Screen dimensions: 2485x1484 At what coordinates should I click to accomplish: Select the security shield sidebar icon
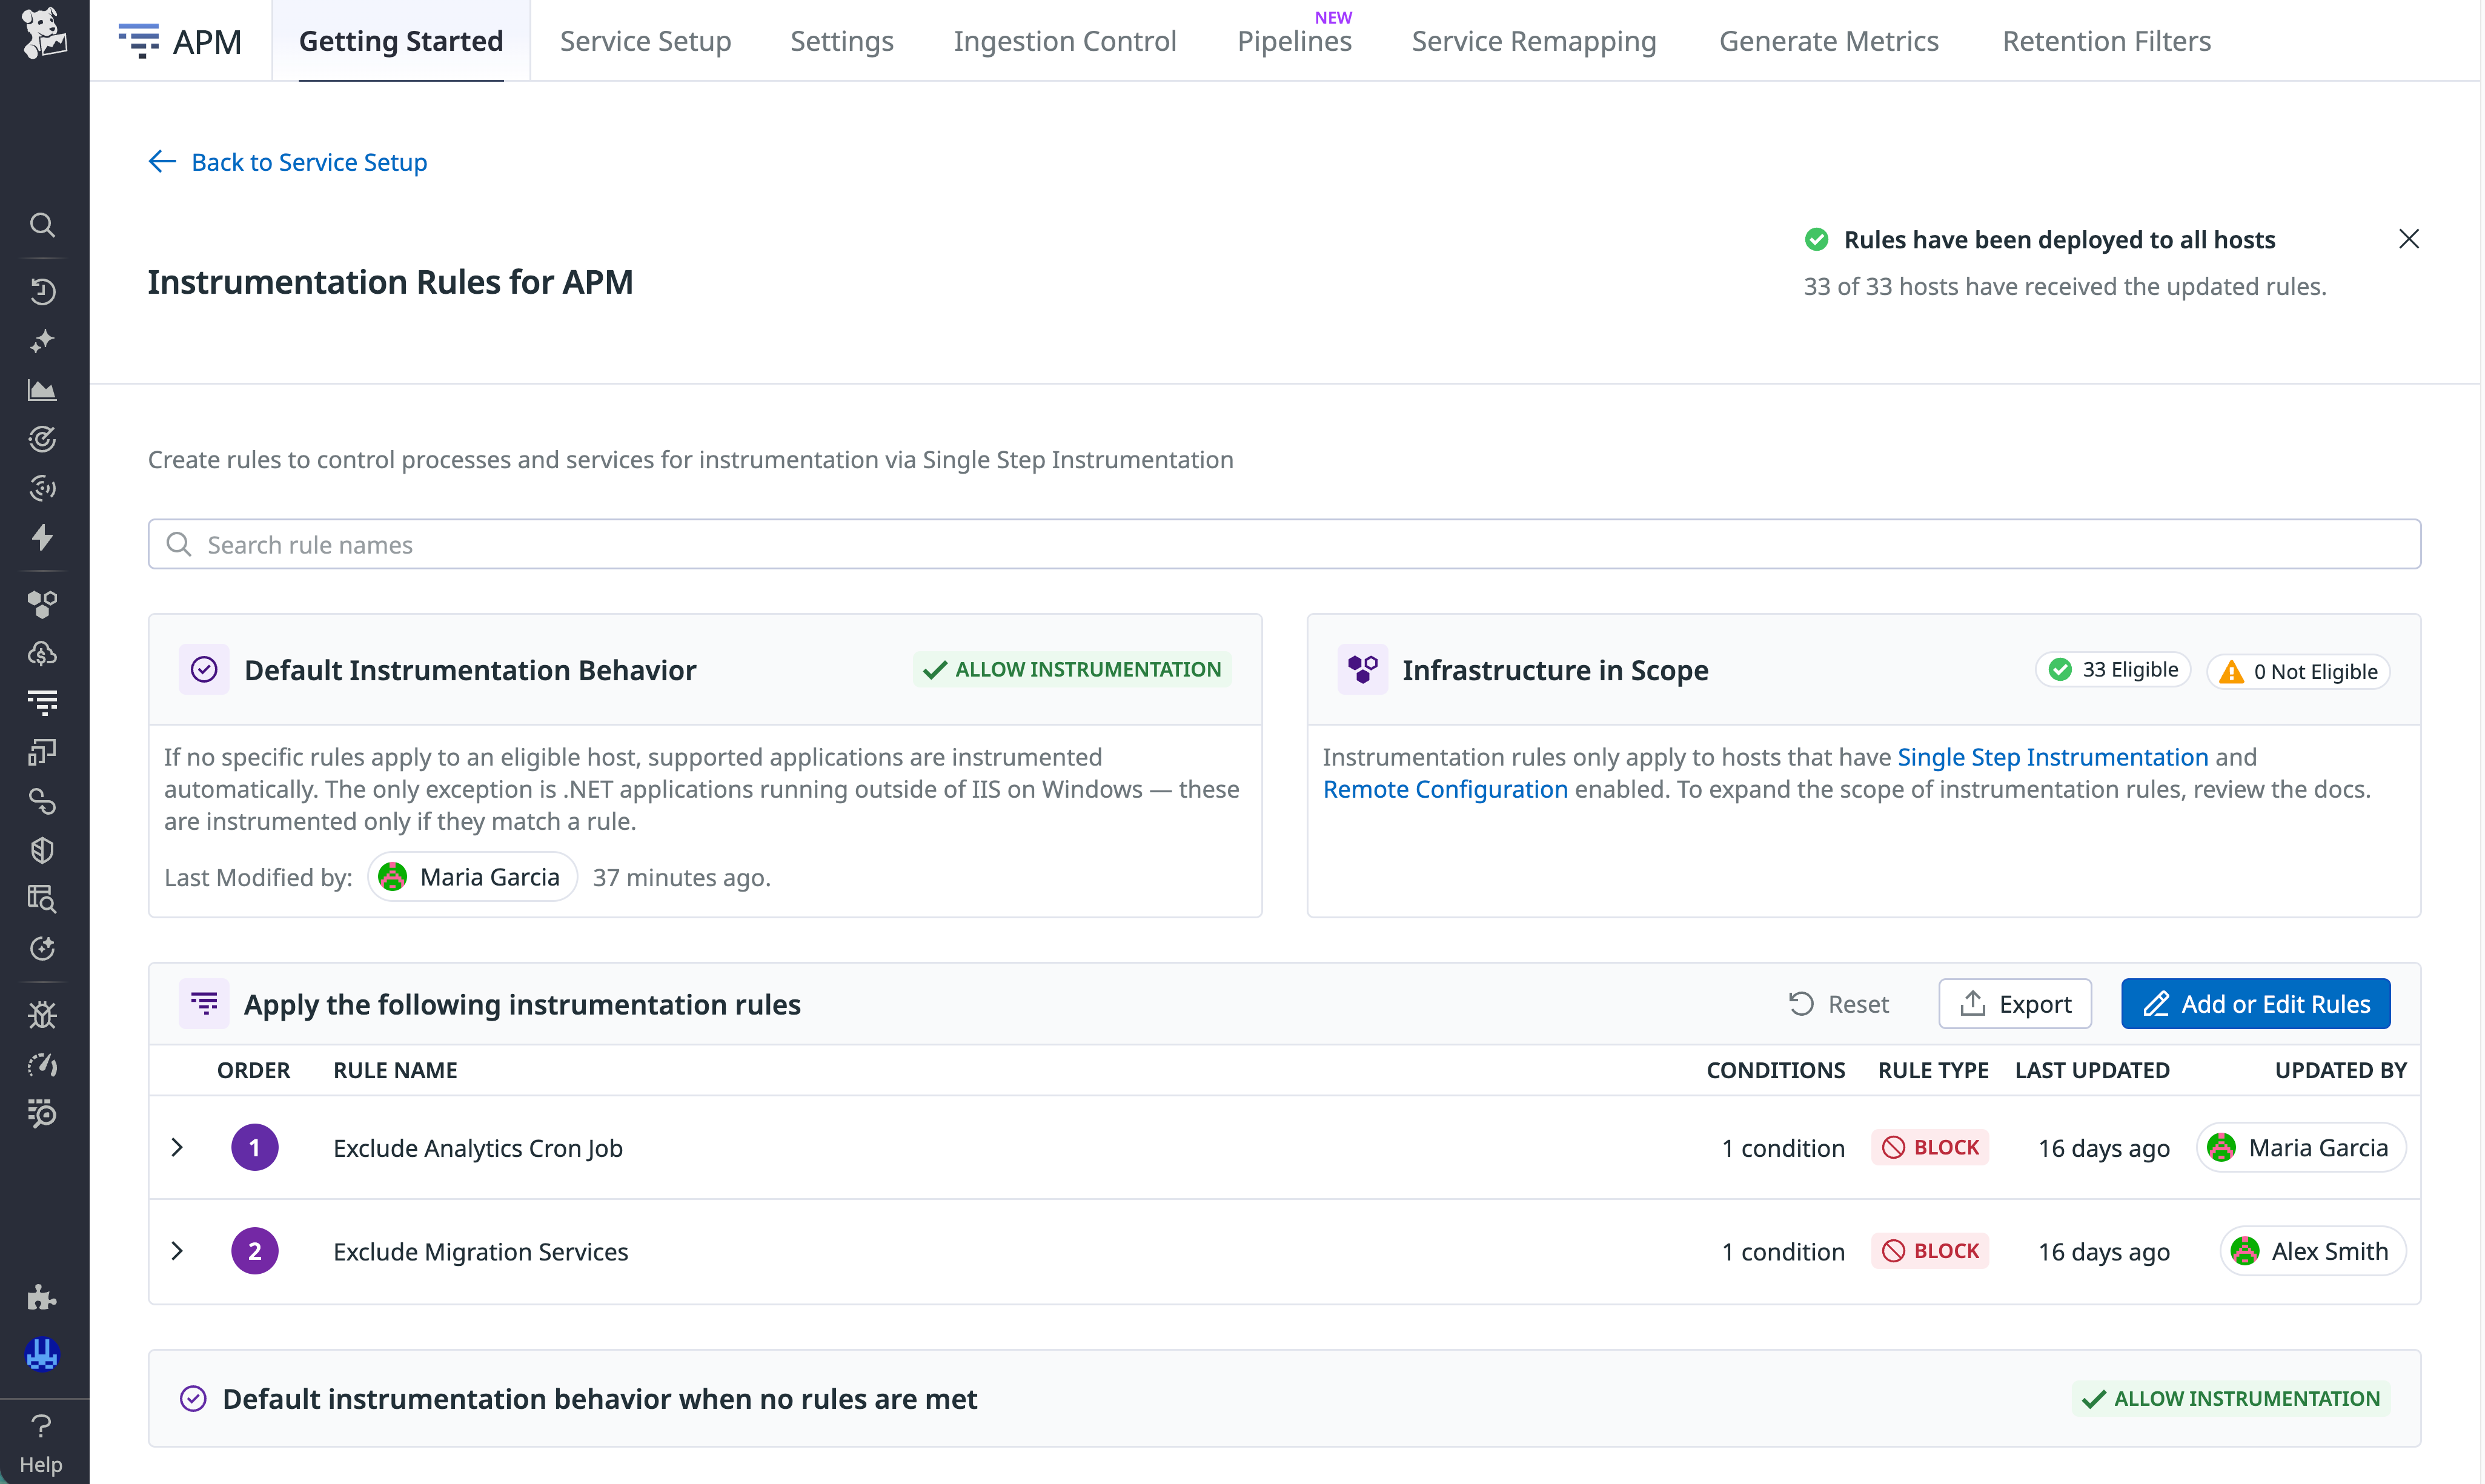[42, 849]
